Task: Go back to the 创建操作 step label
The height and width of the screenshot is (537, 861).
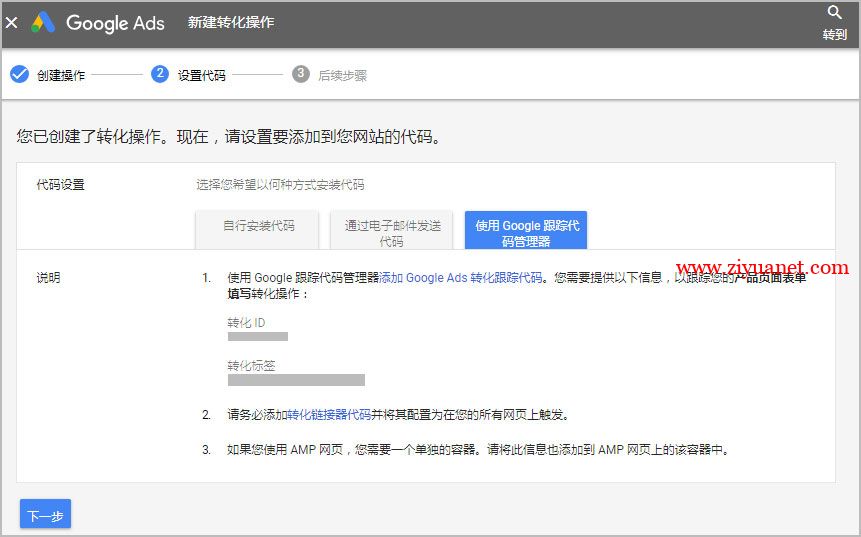Action: (x=61, y=75)
